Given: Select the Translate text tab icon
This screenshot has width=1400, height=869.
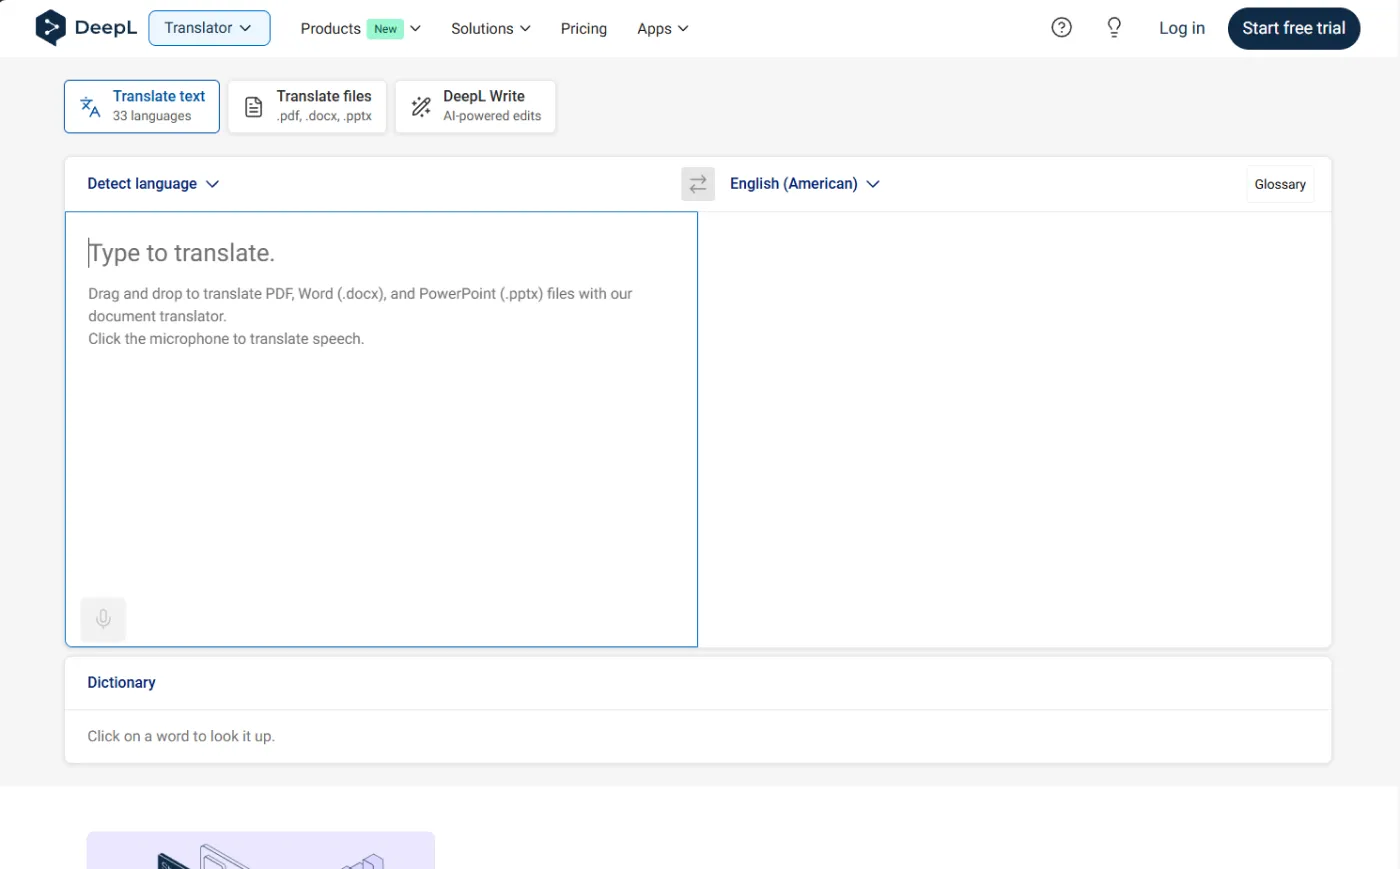Looking at the screenshot, I should click(89, 105).
